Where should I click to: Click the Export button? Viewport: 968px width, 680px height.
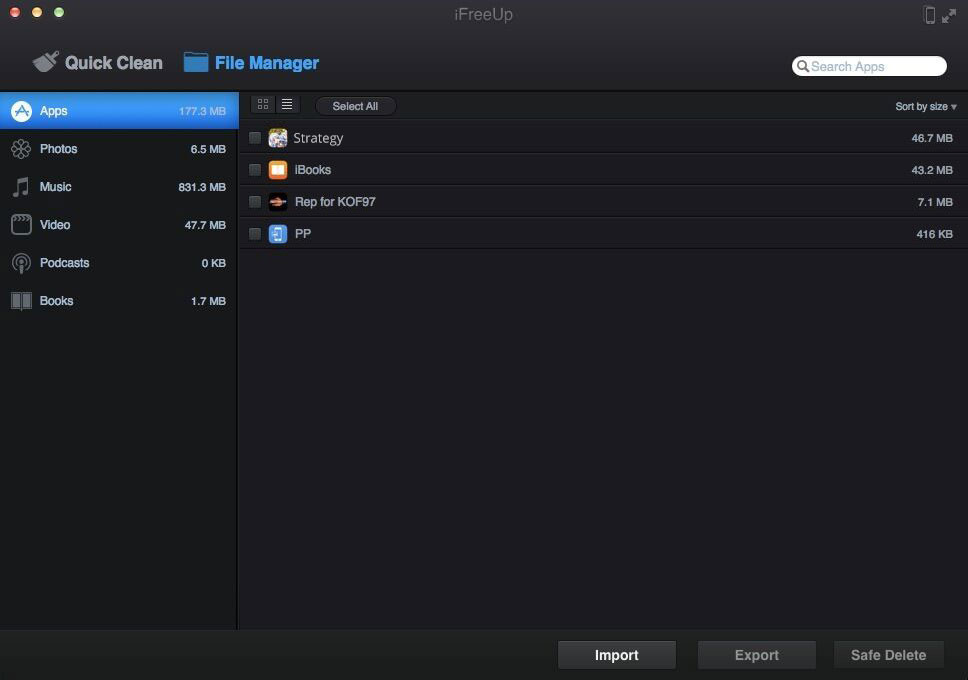click(757, 655)
